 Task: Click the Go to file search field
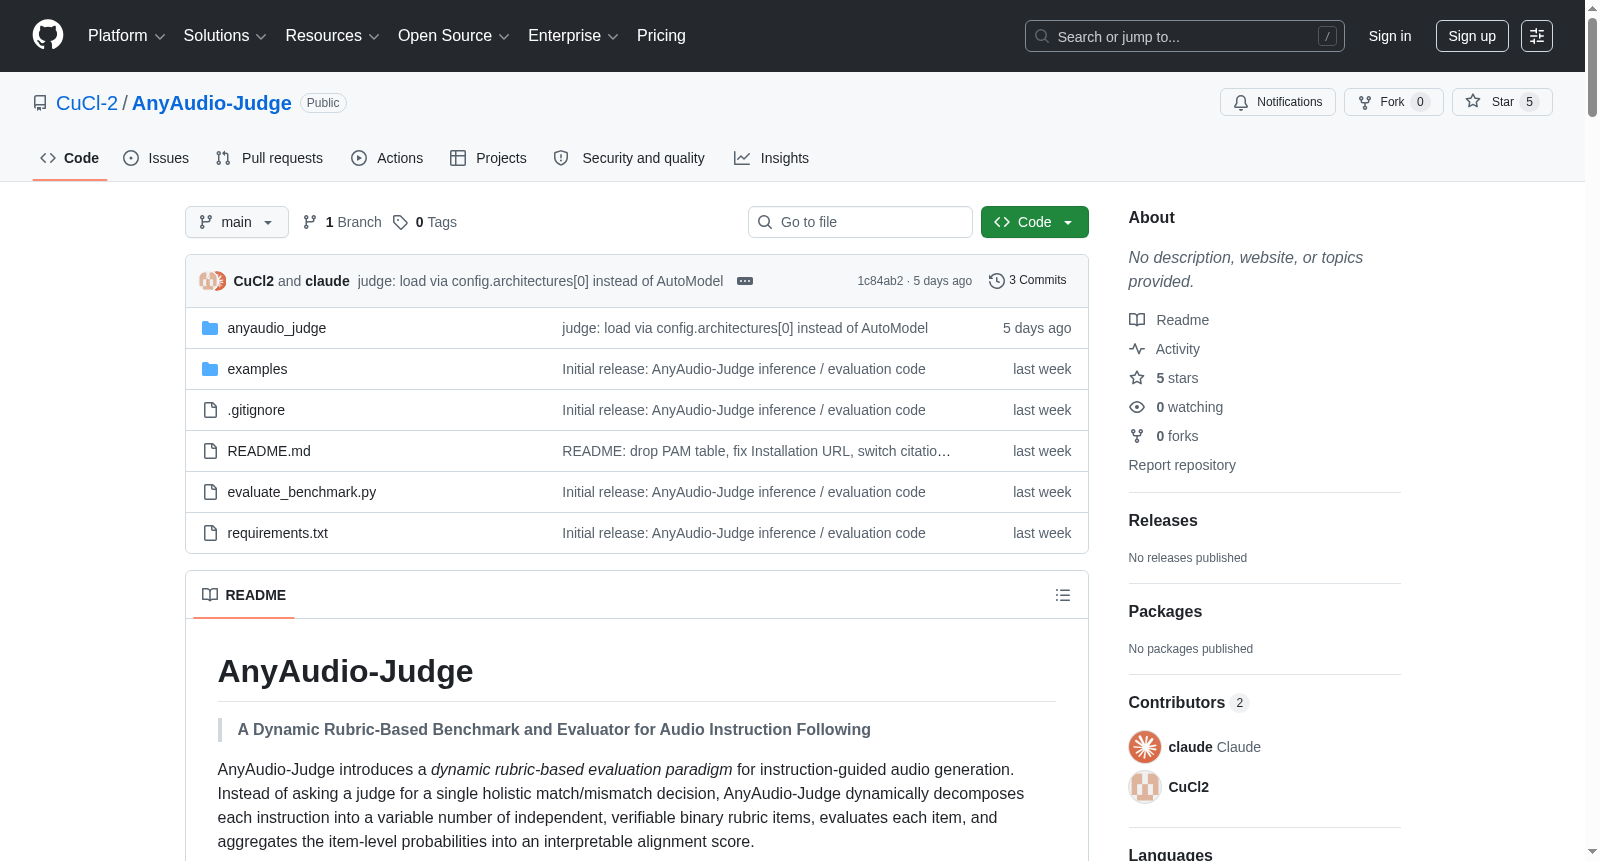(860, 222)
